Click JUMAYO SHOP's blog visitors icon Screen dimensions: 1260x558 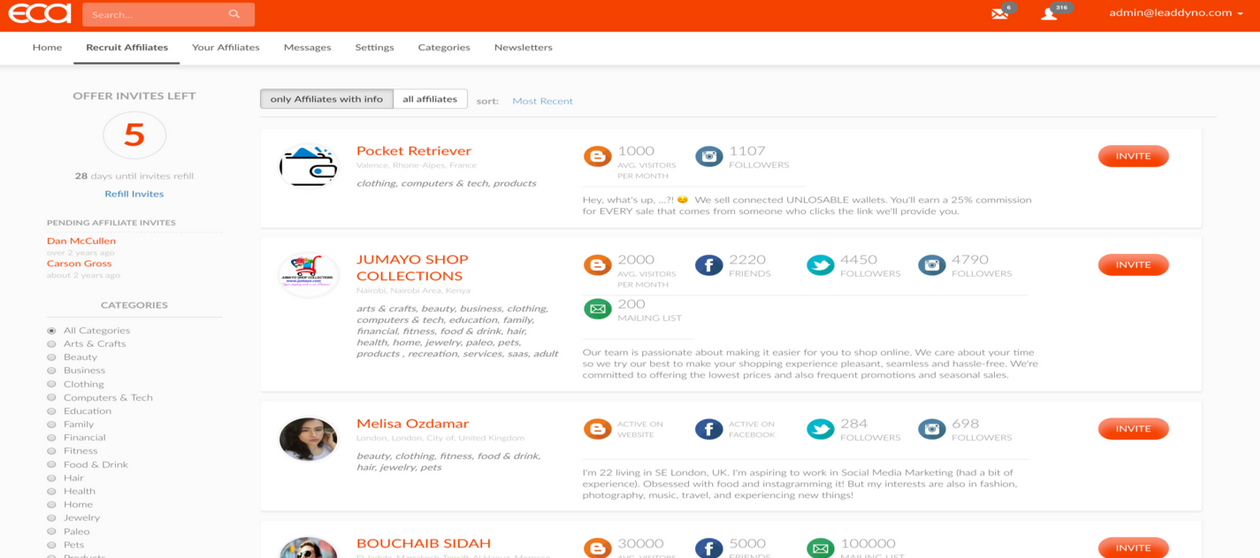pos(597,265)
